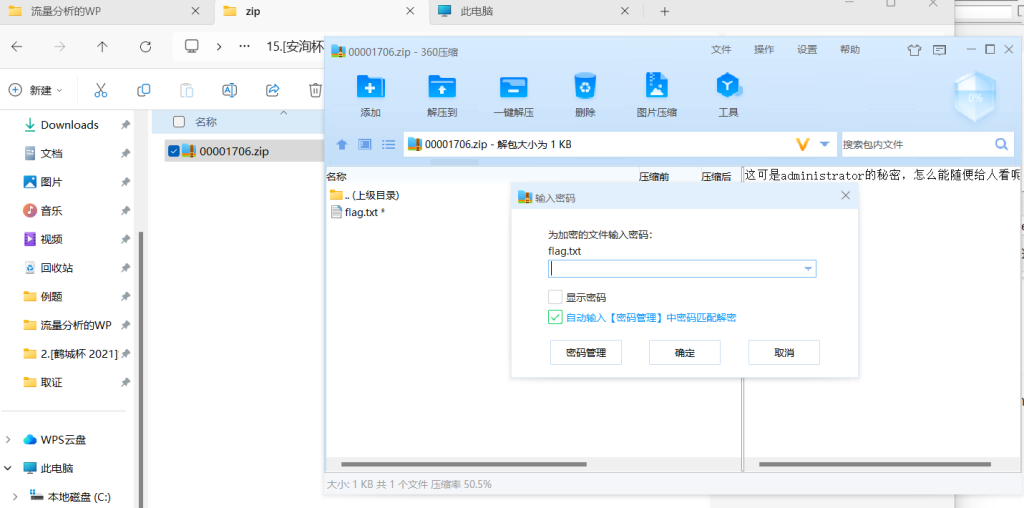Open the password field dropdown arrow
The height and width of the screenshot is (508, 1024).
point(807,269)
